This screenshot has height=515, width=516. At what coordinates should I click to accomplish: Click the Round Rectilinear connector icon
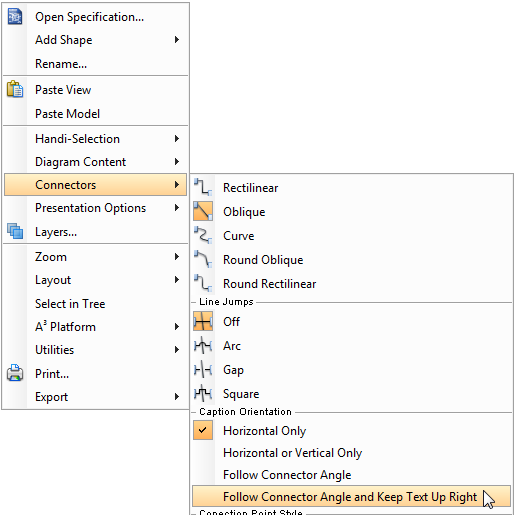click(203, 283)
